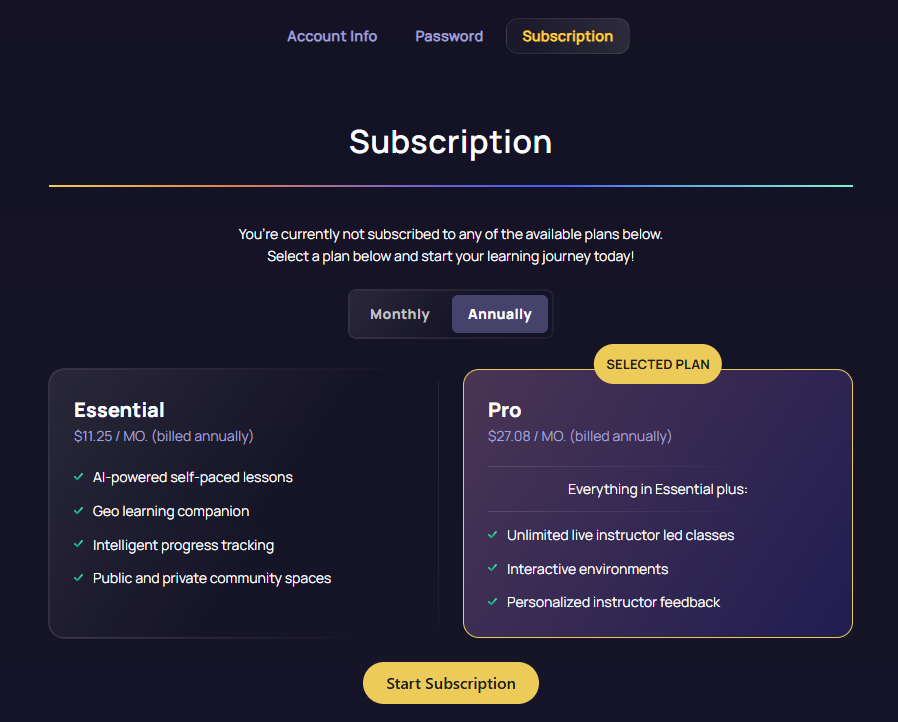Click the SELECTED PLAN badge

click(657, 365)
